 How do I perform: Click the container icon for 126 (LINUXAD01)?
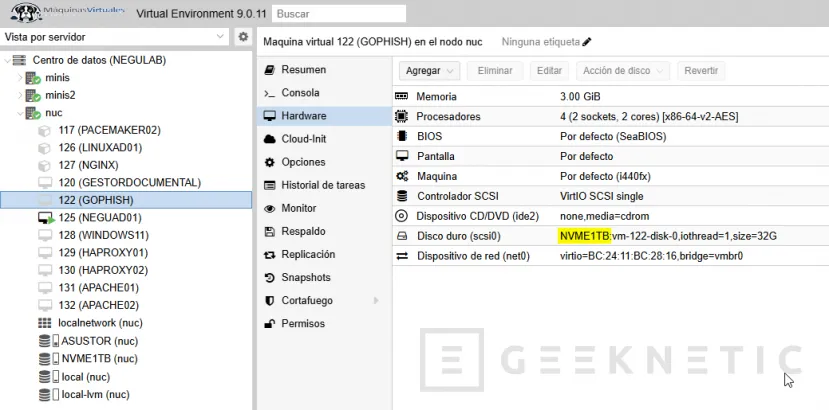[44, 148]
